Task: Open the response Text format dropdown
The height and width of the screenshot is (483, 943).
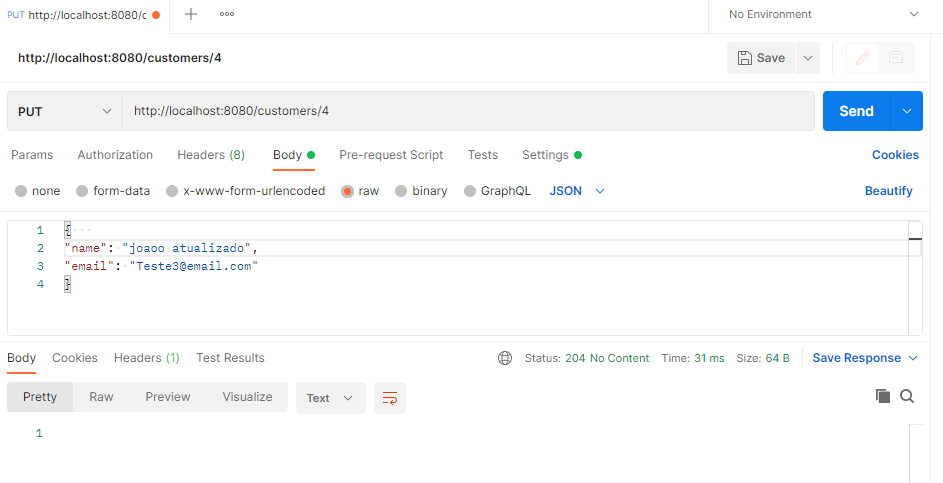Action: pyautogui.click(x=330, y=398)
